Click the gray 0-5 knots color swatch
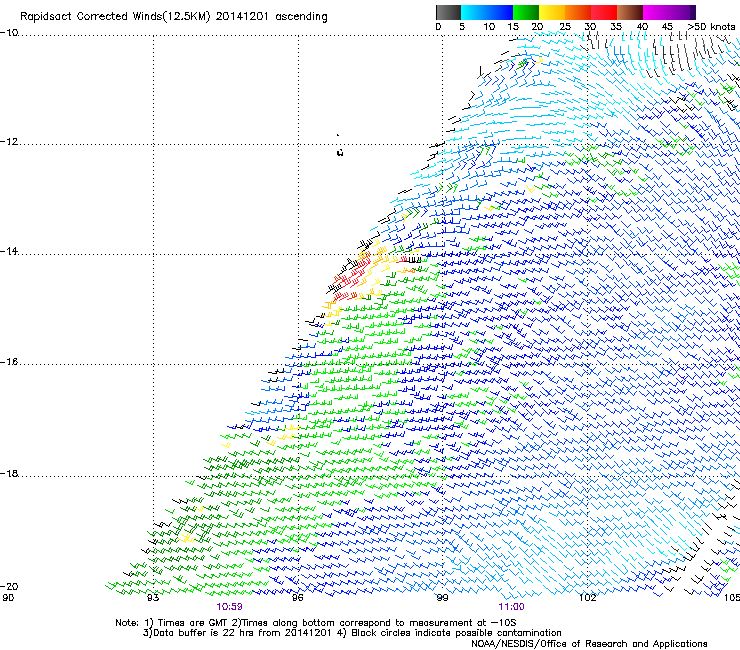Screen dimensions: 740x650 tap(448, 12)
